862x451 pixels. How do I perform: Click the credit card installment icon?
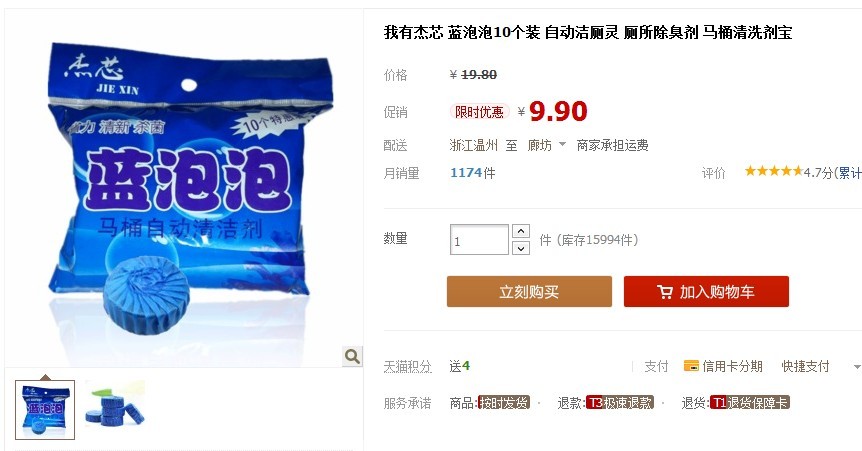click(x=691, y=366)
